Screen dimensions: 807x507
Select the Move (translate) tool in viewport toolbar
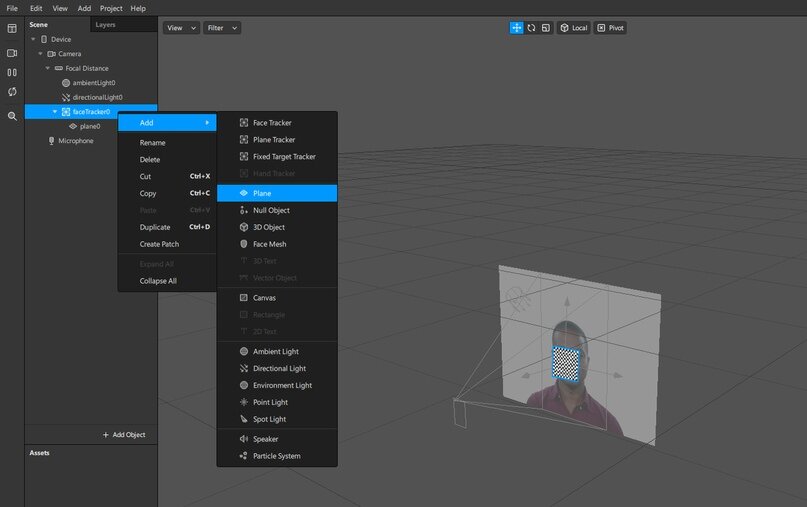(517, 28)
